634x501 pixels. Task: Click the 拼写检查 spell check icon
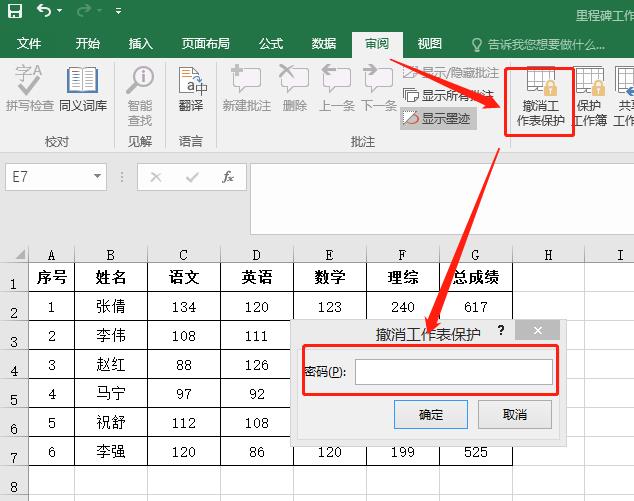point(30,88)
